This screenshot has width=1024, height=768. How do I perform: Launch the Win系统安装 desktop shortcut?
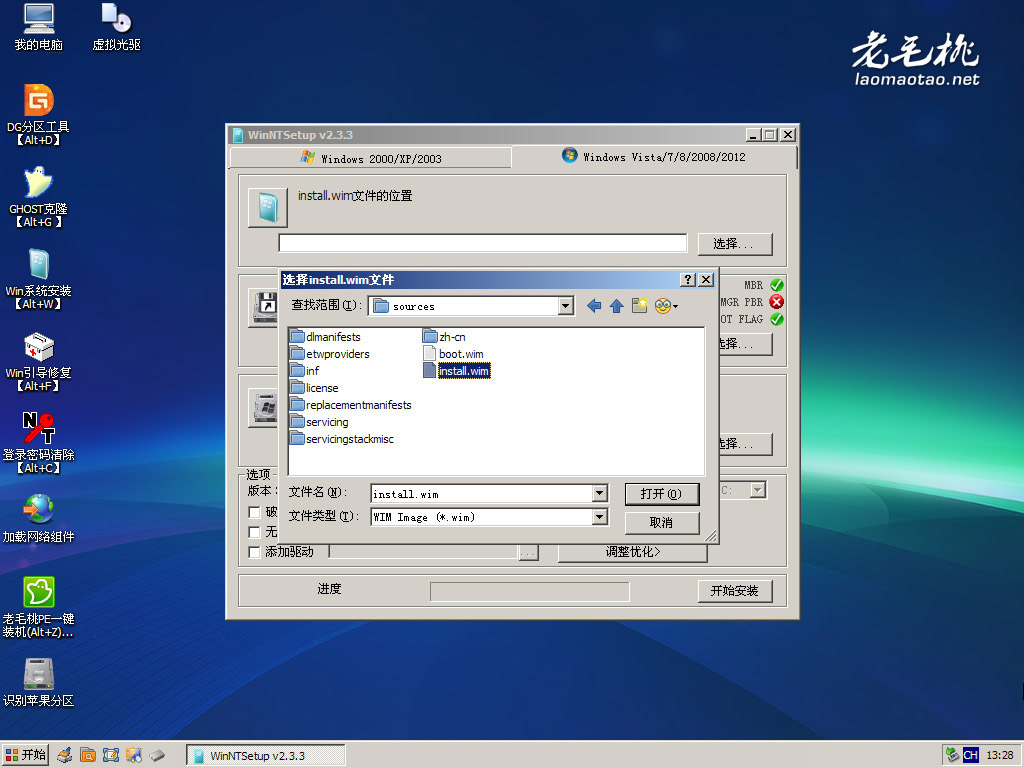click(38, 279)
